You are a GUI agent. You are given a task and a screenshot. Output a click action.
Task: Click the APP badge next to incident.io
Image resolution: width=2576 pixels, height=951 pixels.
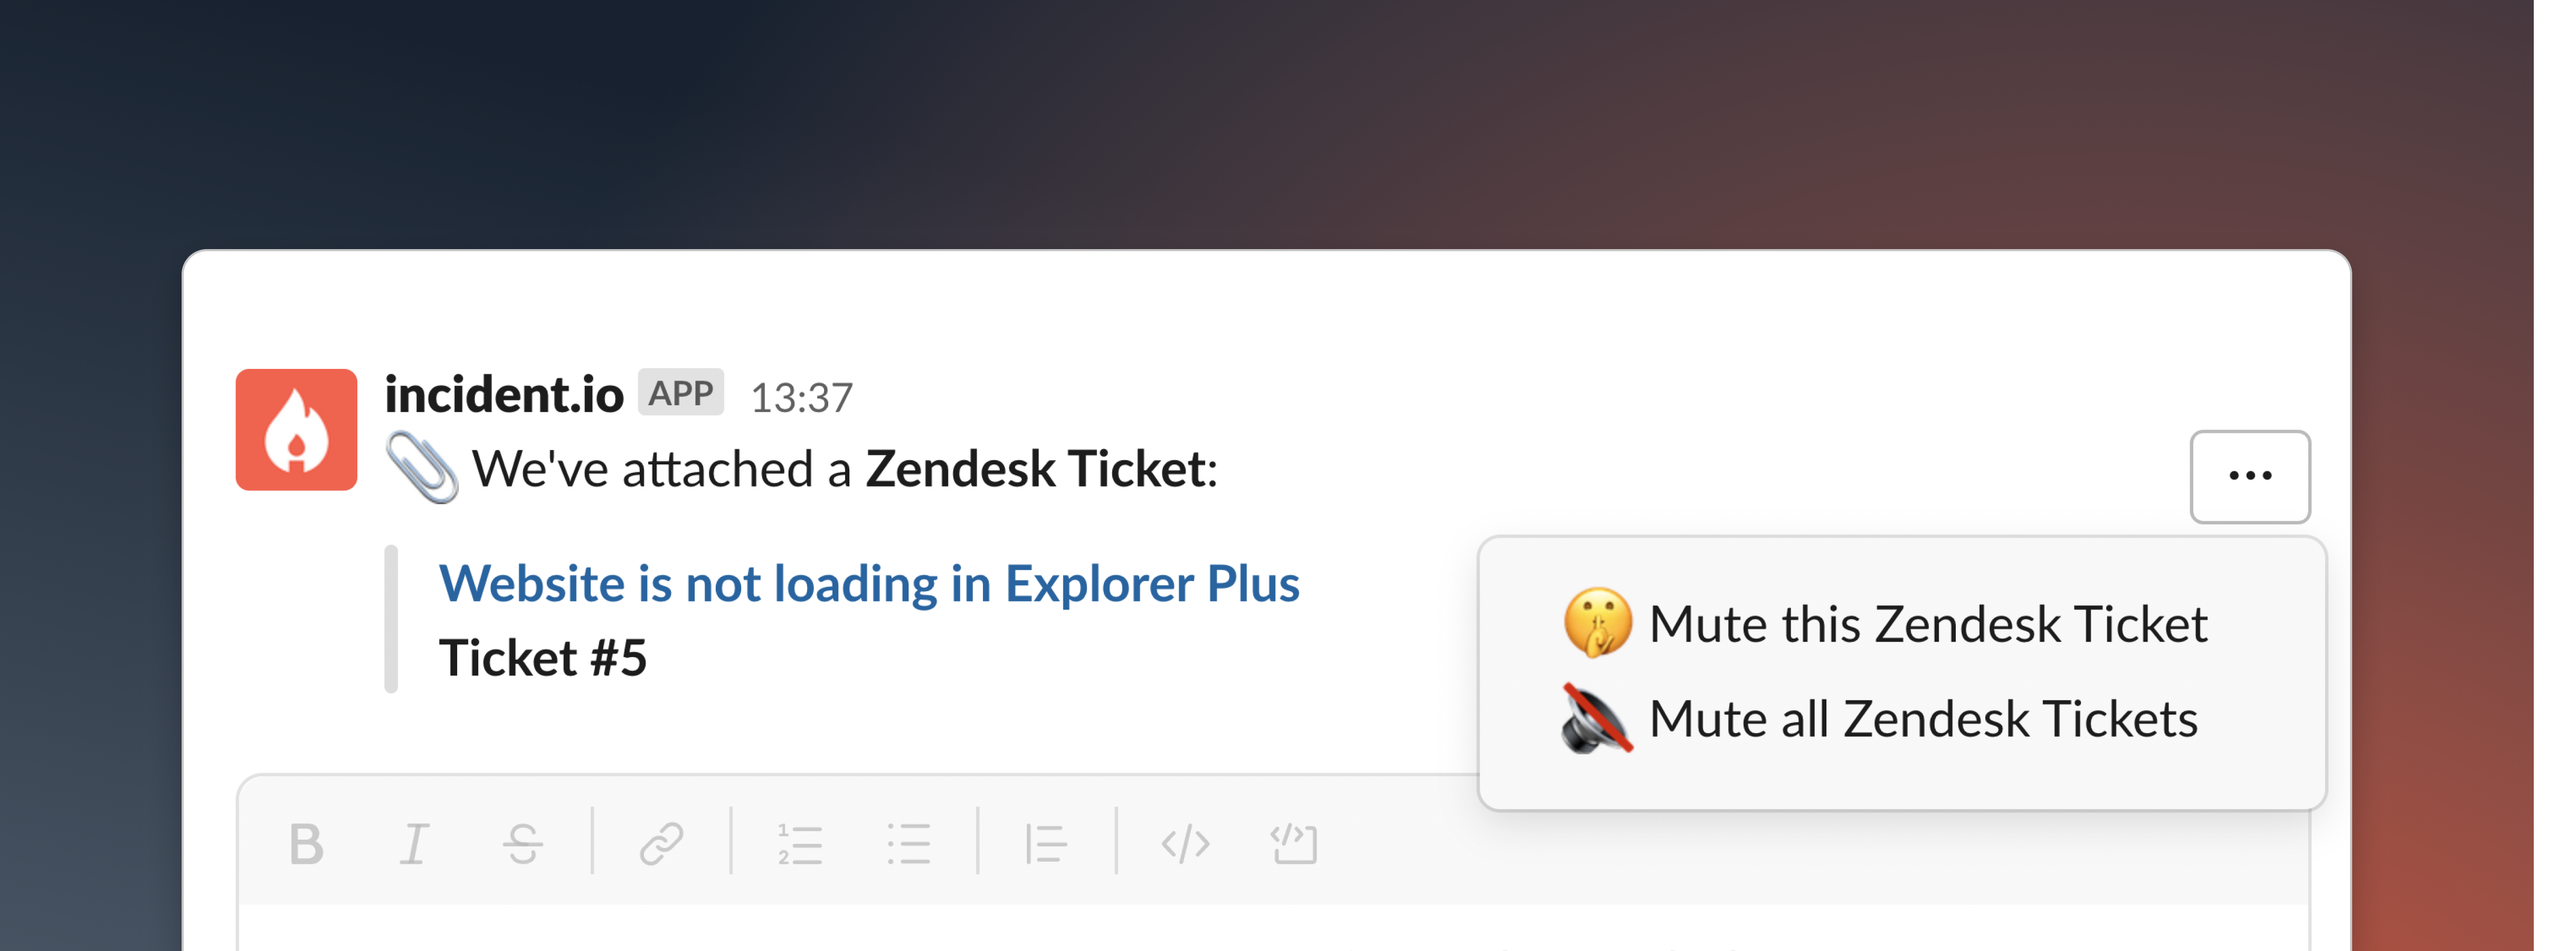point(680,393)
